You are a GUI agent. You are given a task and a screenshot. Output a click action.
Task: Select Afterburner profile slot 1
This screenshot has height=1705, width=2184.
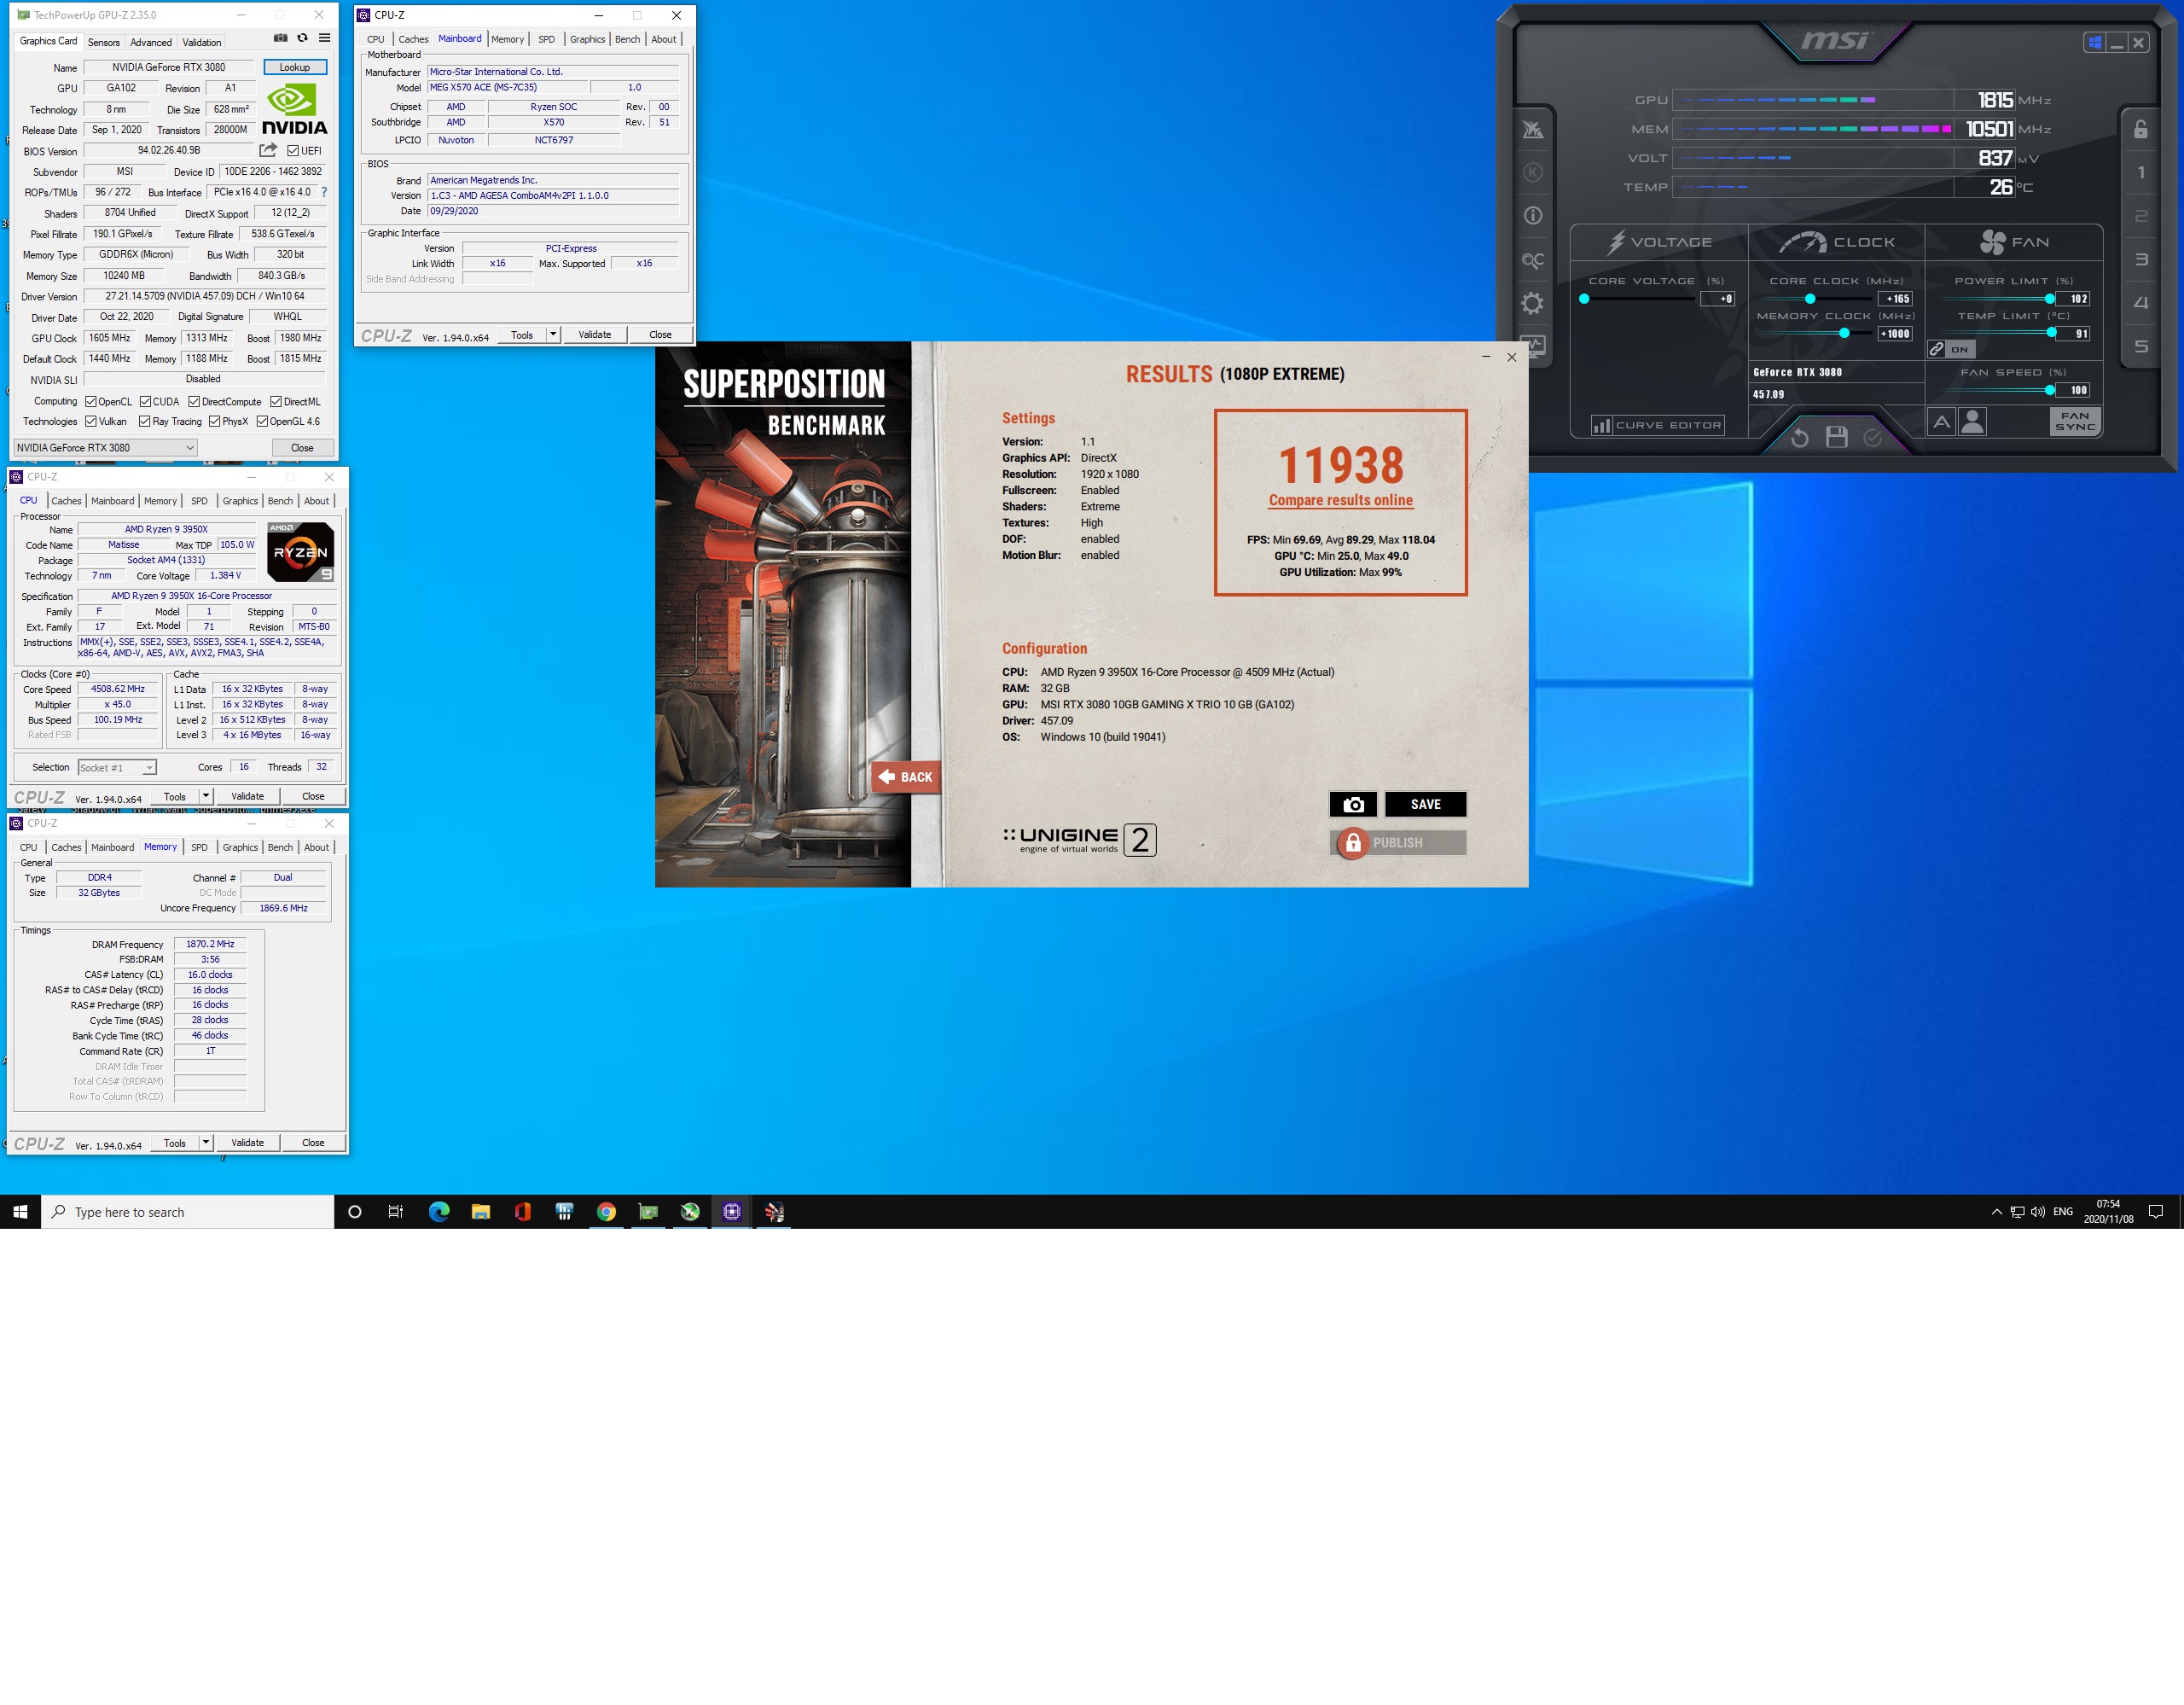click(x=2141, y=173)
